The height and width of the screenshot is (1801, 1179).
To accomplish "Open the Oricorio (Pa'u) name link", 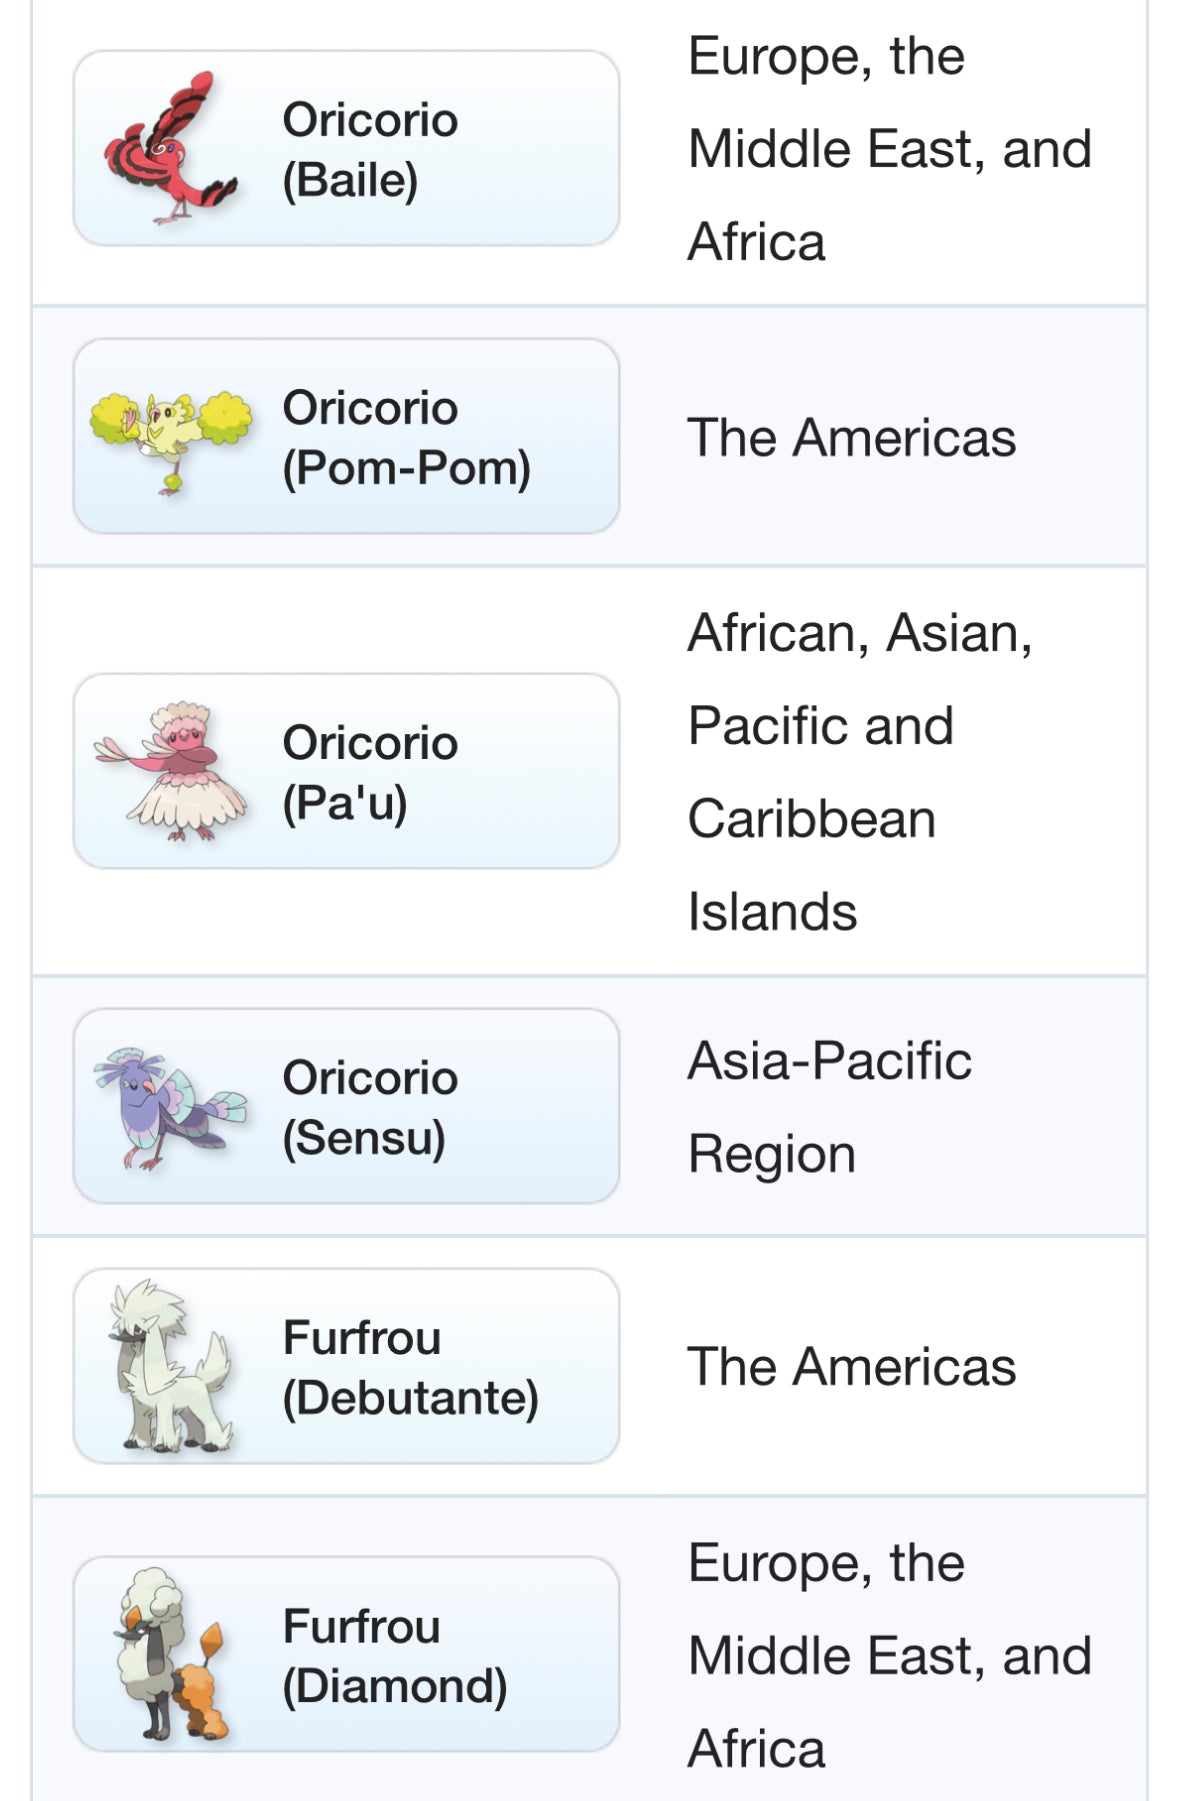I will pyautogui.click(x=370, y=772).
